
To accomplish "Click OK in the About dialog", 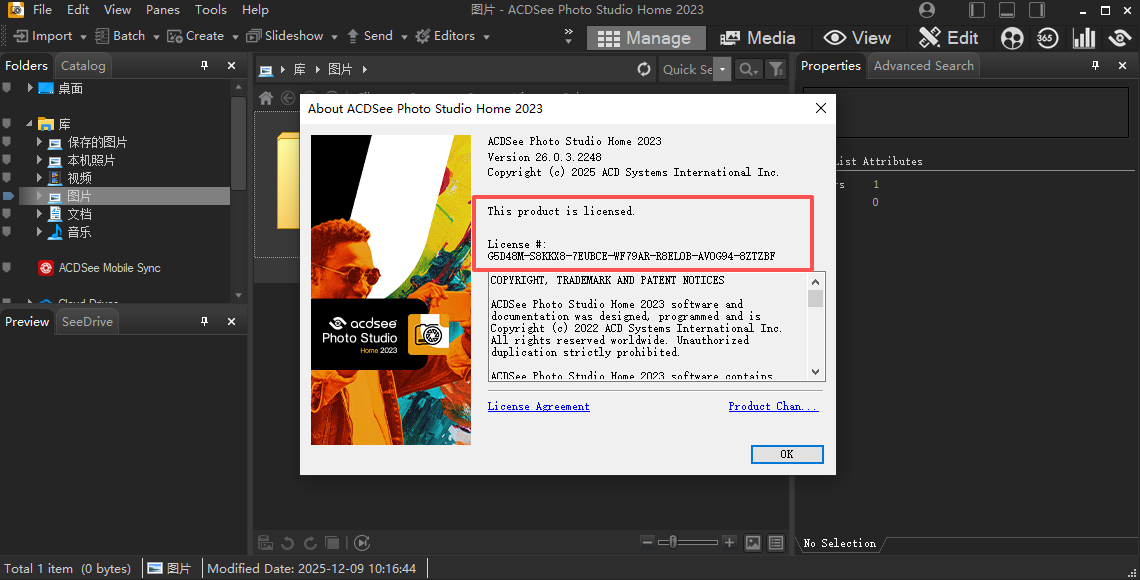I will (786, 454).
